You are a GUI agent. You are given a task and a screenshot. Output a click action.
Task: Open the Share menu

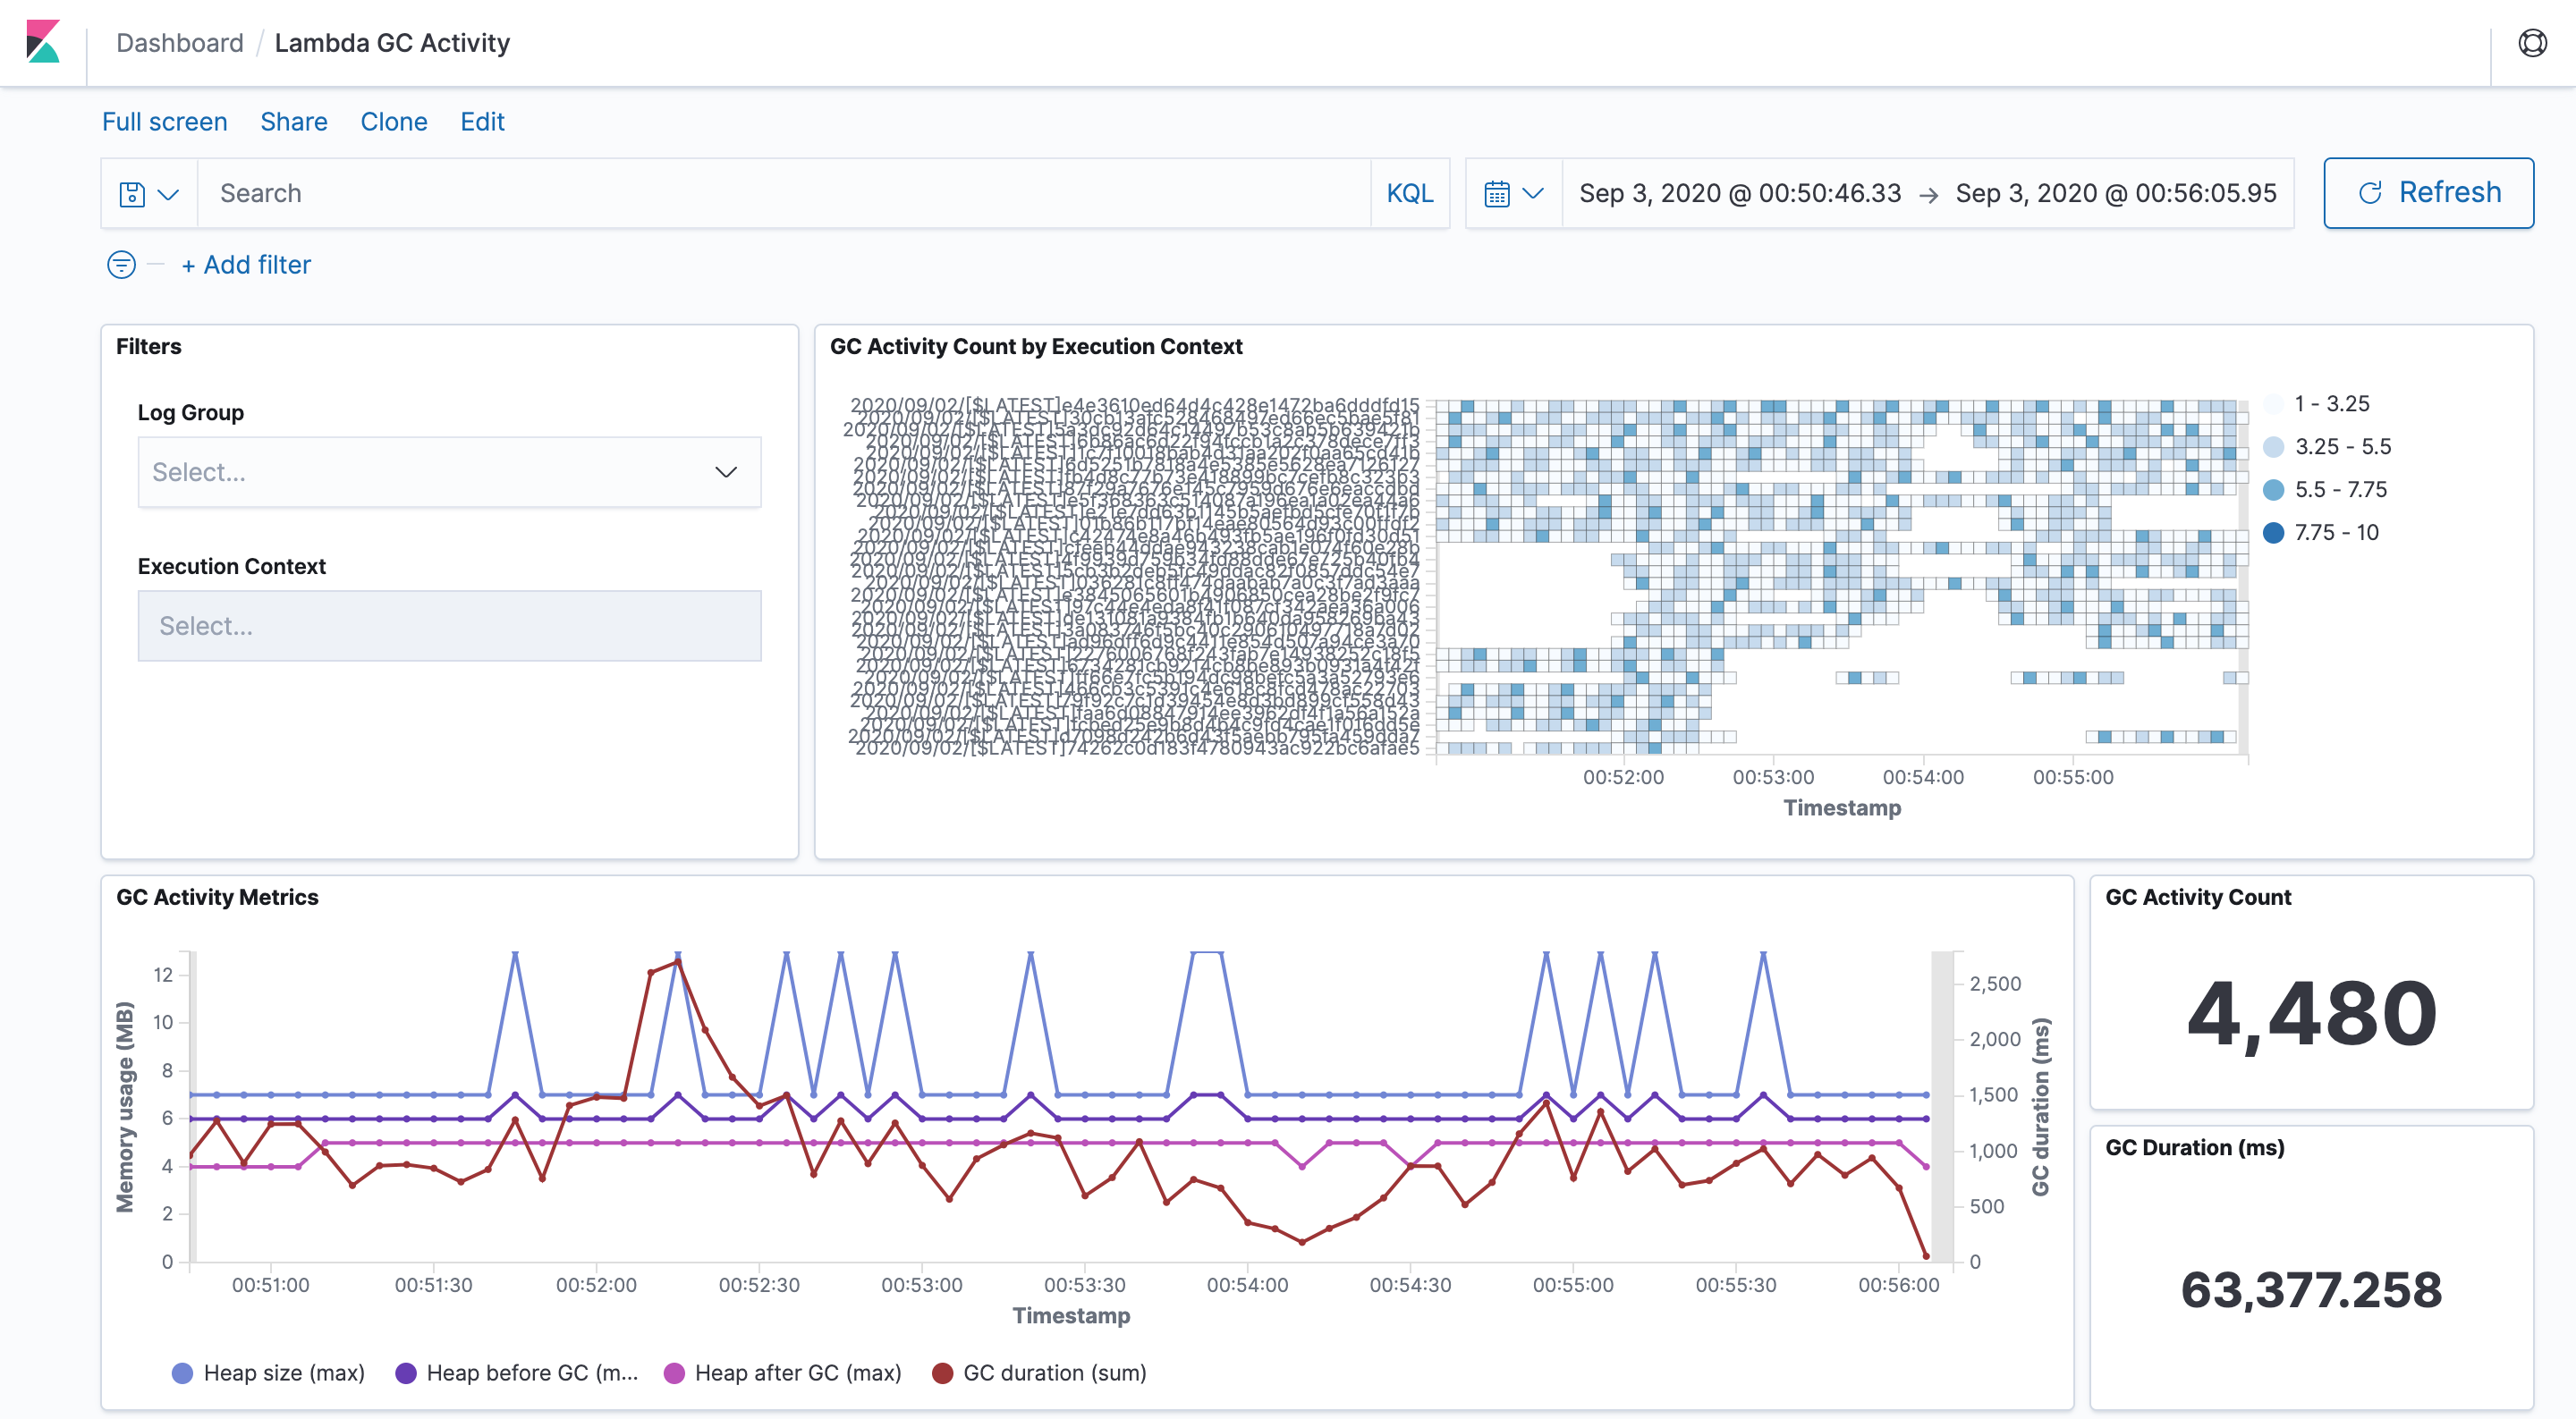point(293,122)
